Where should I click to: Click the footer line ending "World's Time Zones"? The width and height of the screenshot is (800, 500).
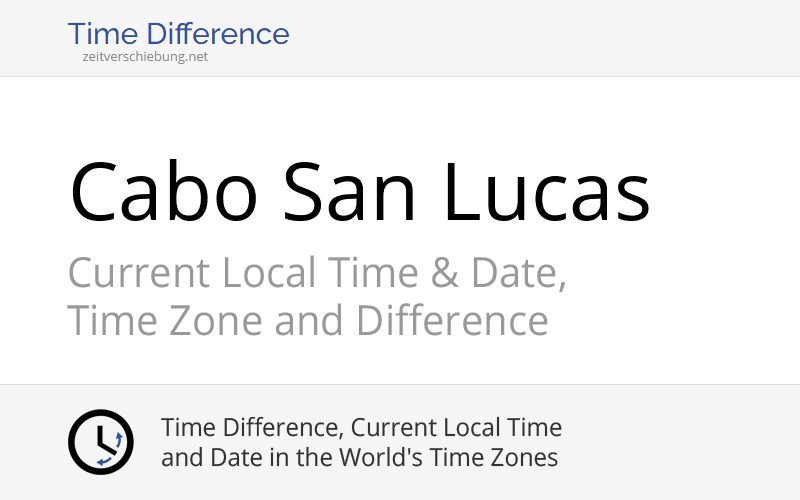(359, 458)
